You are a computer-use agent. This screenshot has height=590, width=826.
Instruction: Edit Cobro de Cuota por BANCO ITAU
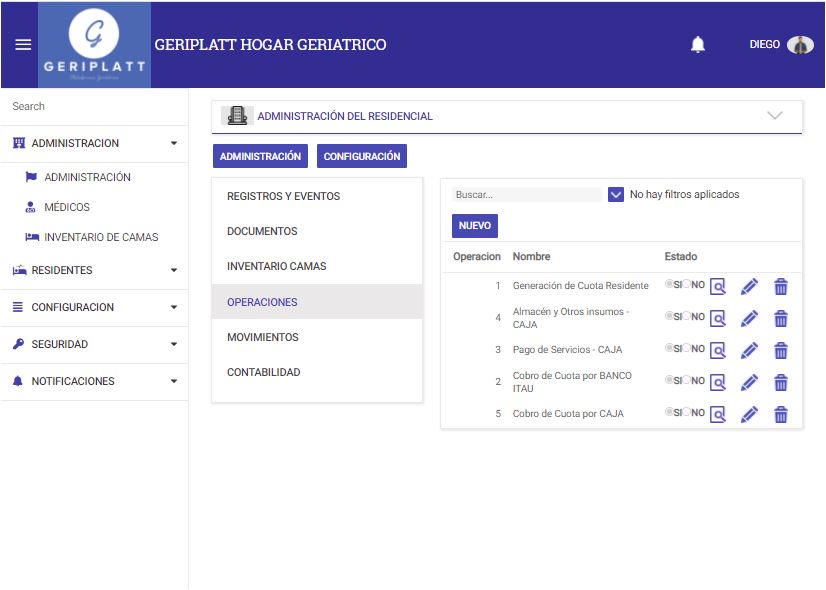(x=749, y=382)
